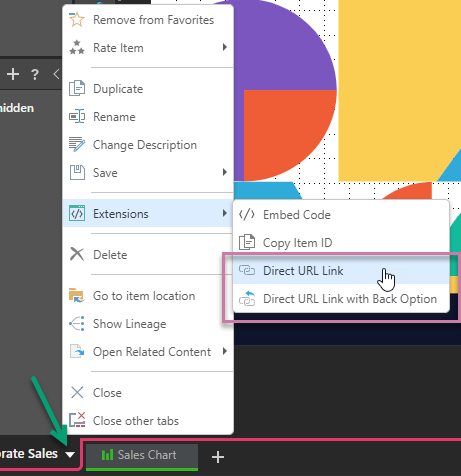This screenshot has width=461, height=476.
Task: Click the Rate Item stars icon
Action: pos(77,47)
